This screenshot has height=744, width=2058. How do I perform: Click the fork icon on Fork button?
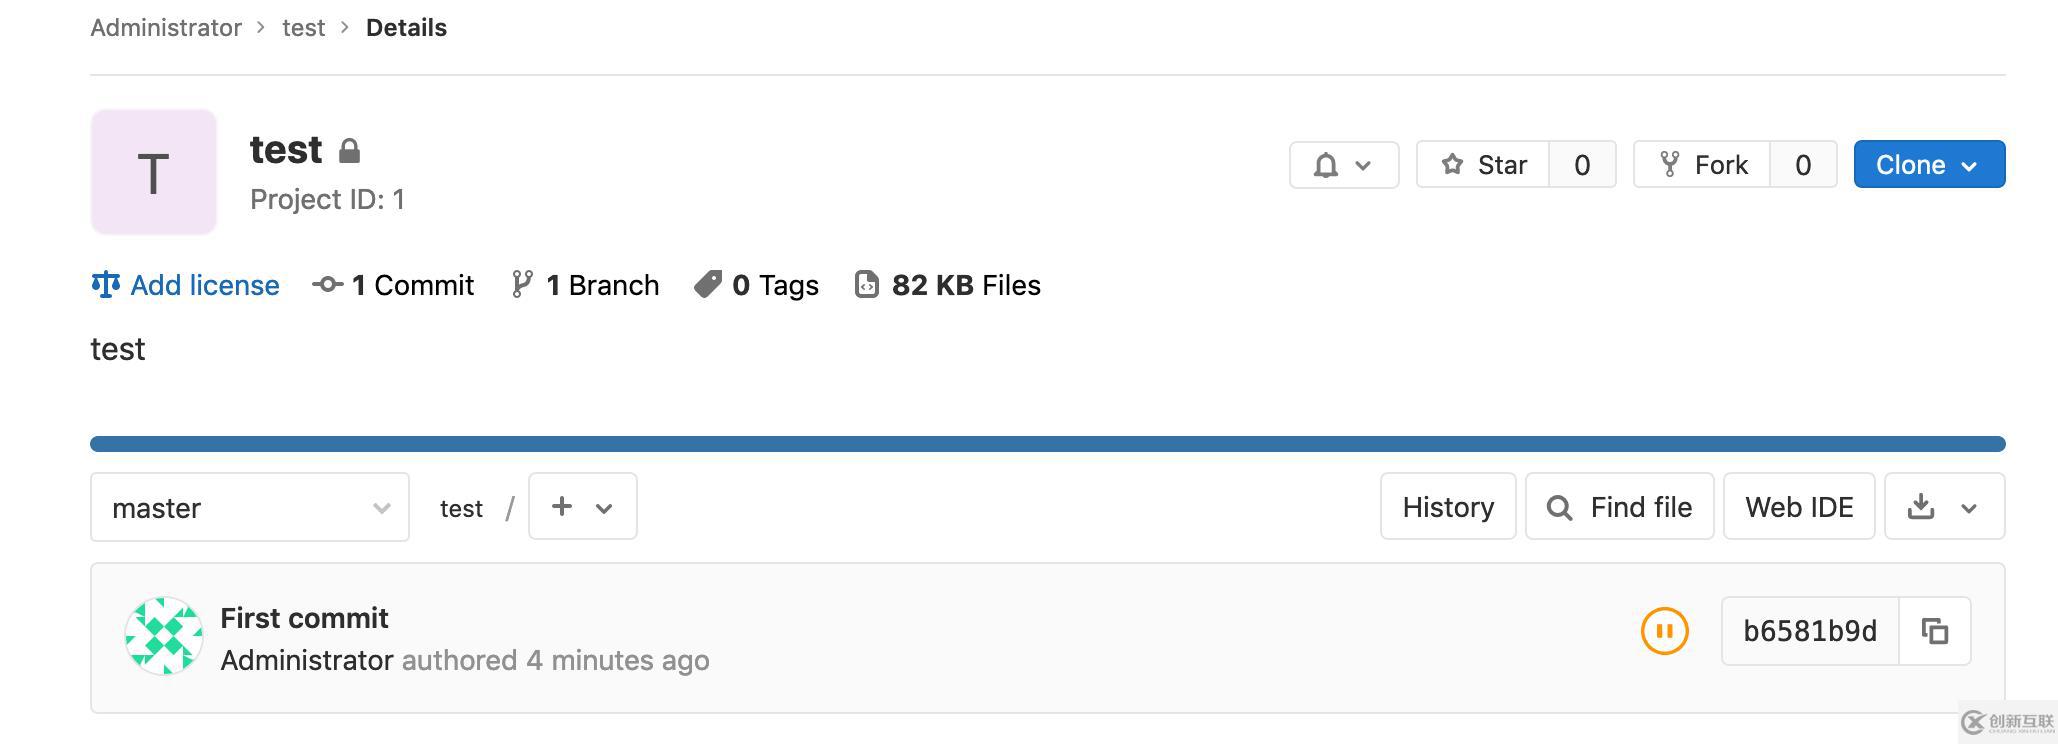pos(1669,165)
